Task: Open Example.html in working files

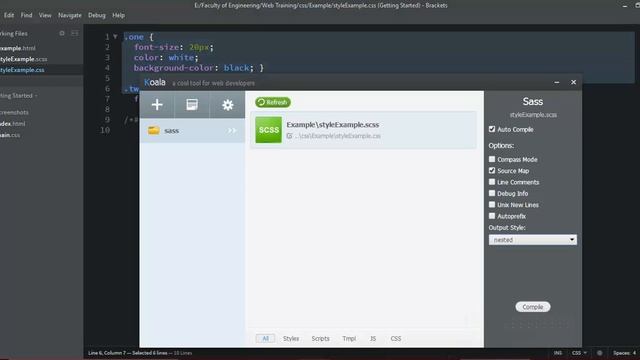Action: 18,48
